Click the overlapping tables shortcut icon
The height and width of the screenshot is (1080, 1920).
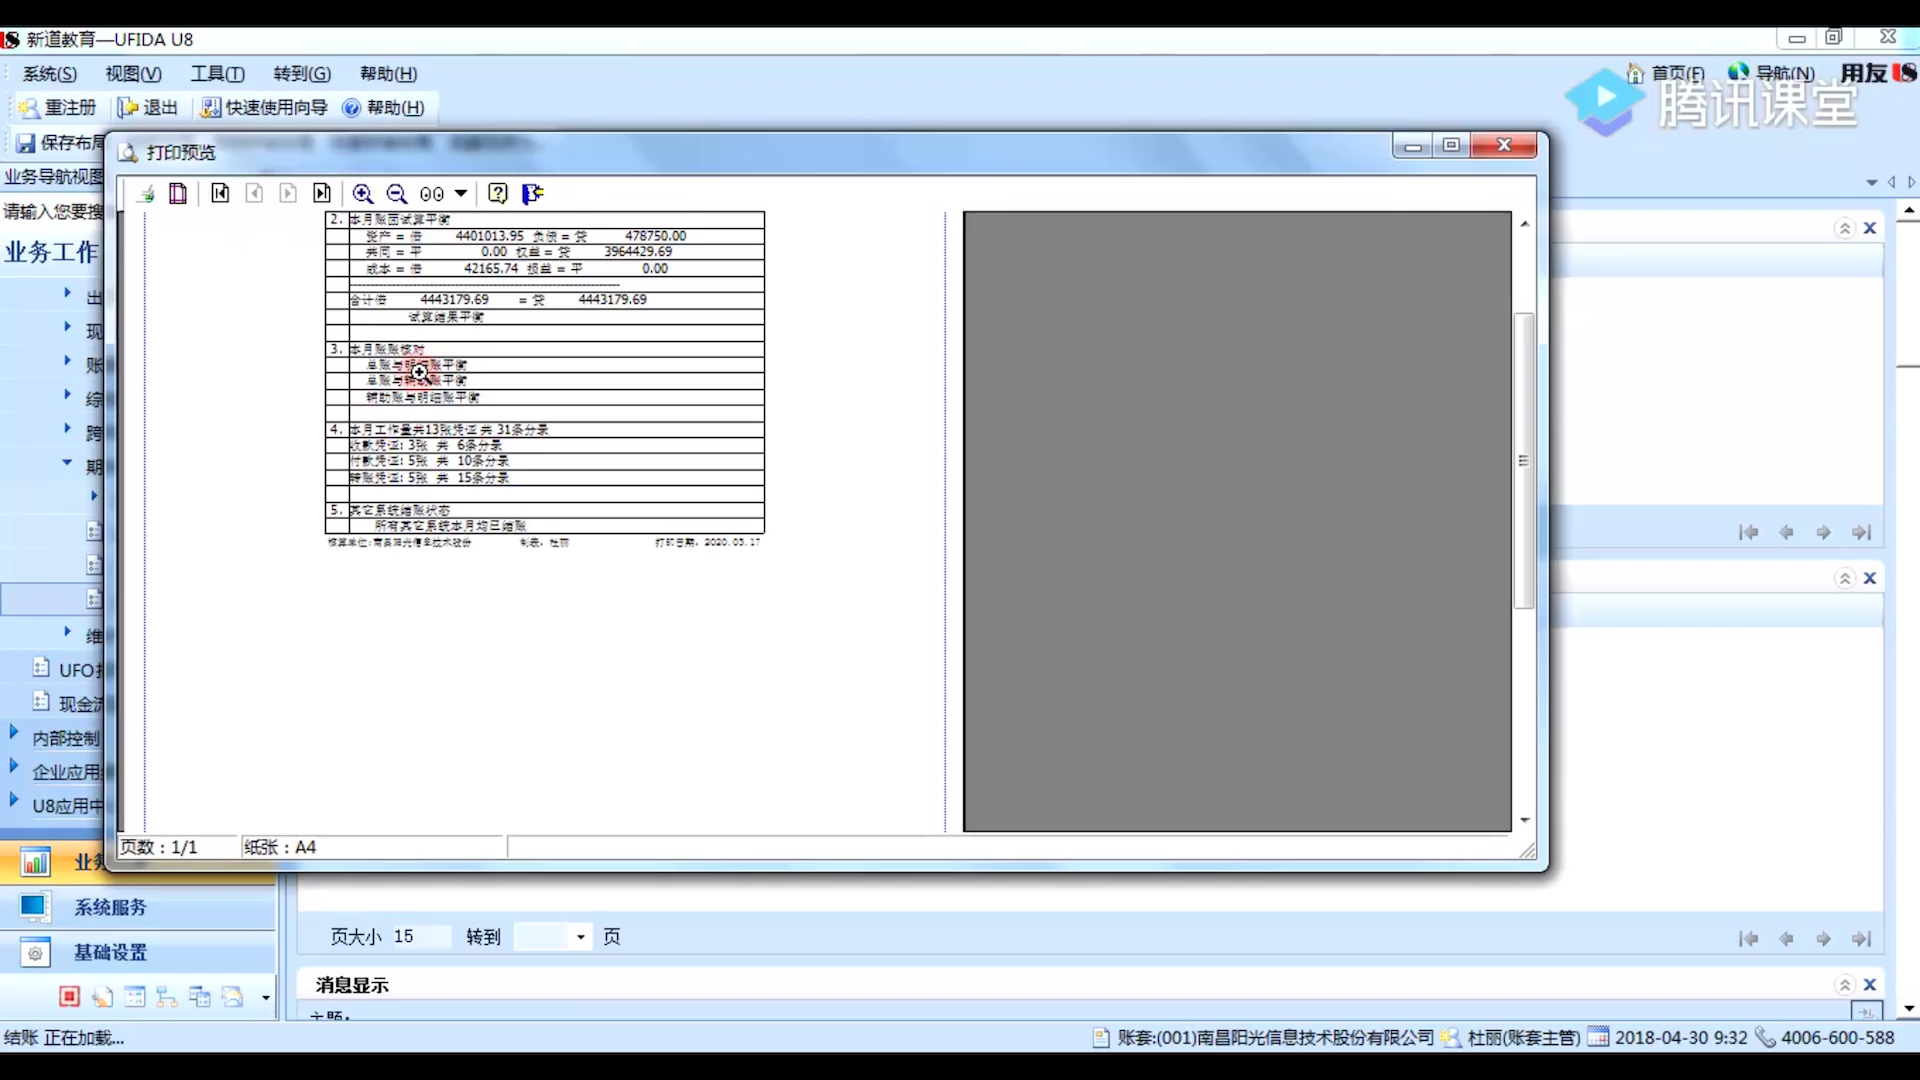200,996
